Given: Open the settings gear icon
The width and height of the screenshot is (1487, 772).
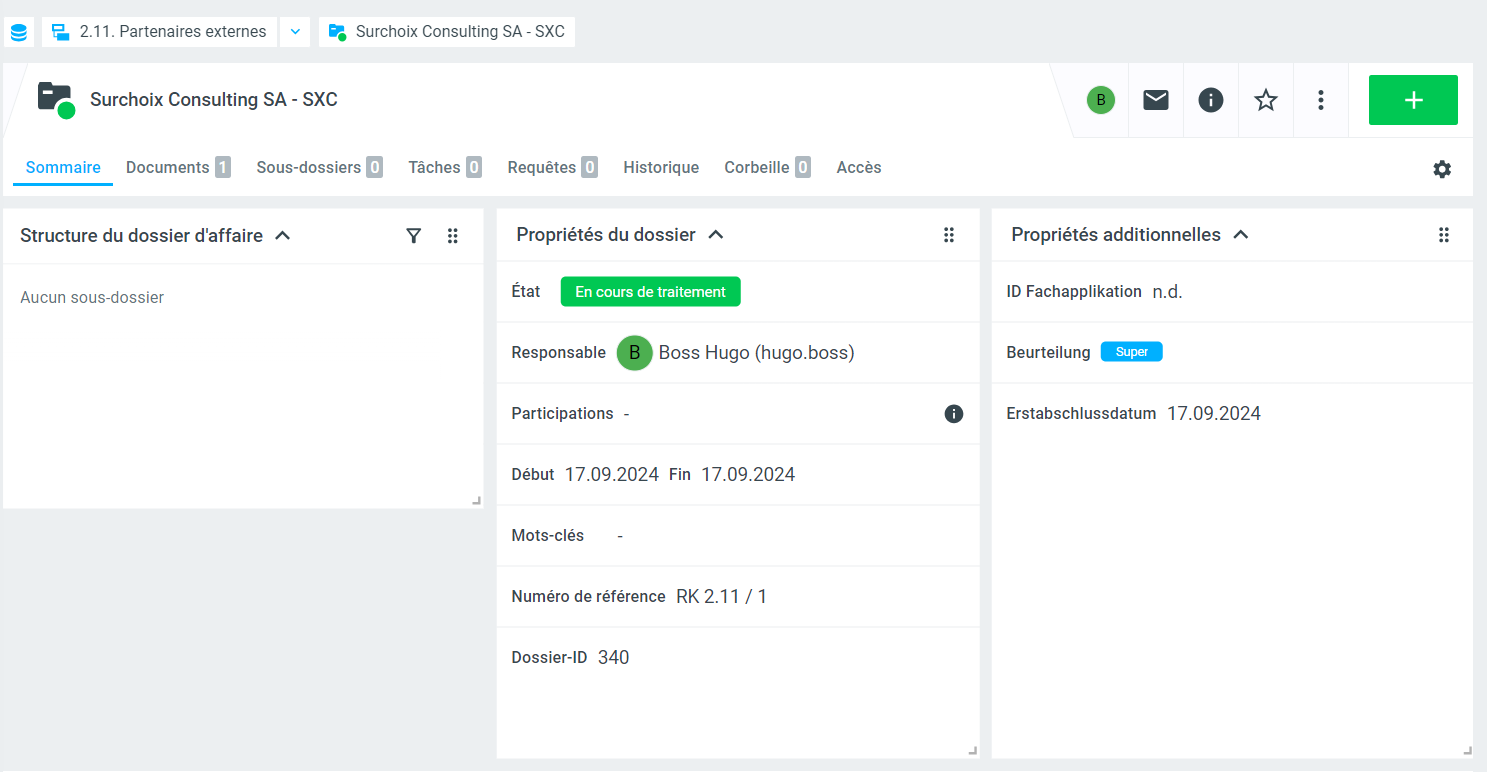Looking at the screenshot, I should pyautogui.click(x=1442, y=169).
